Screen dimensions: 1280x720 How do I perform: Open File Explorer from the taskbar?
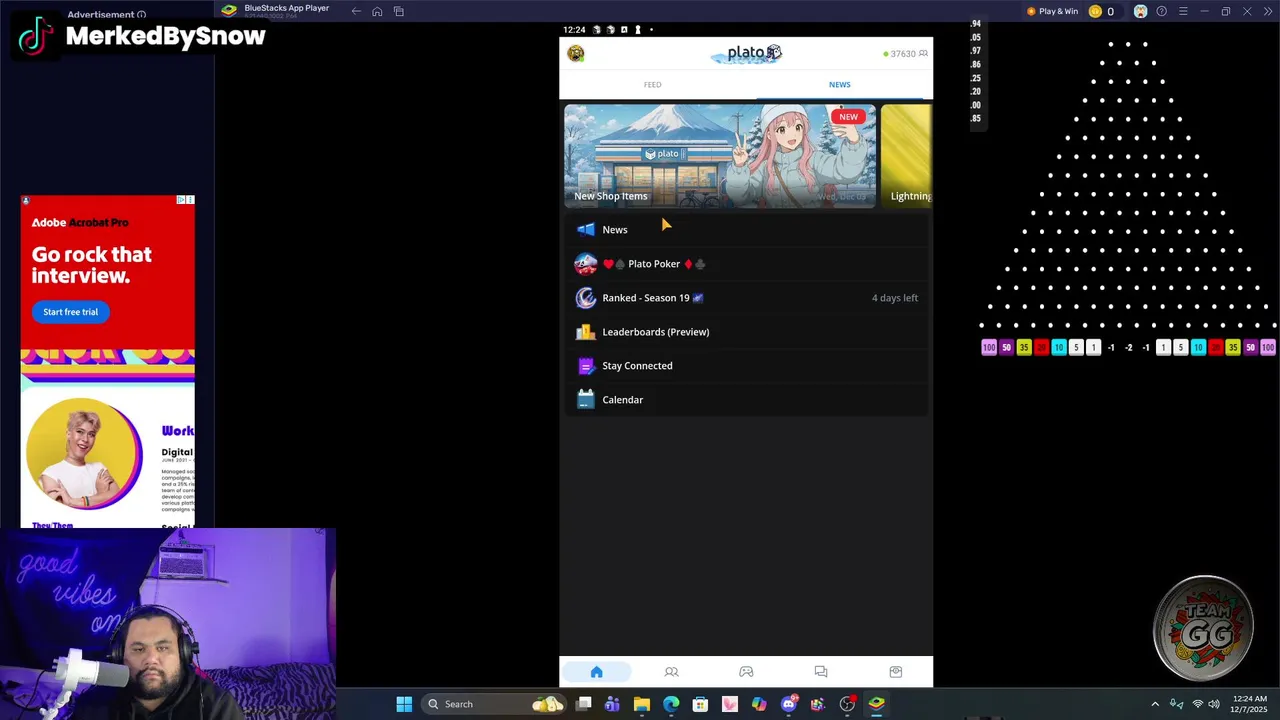(642, 704)
